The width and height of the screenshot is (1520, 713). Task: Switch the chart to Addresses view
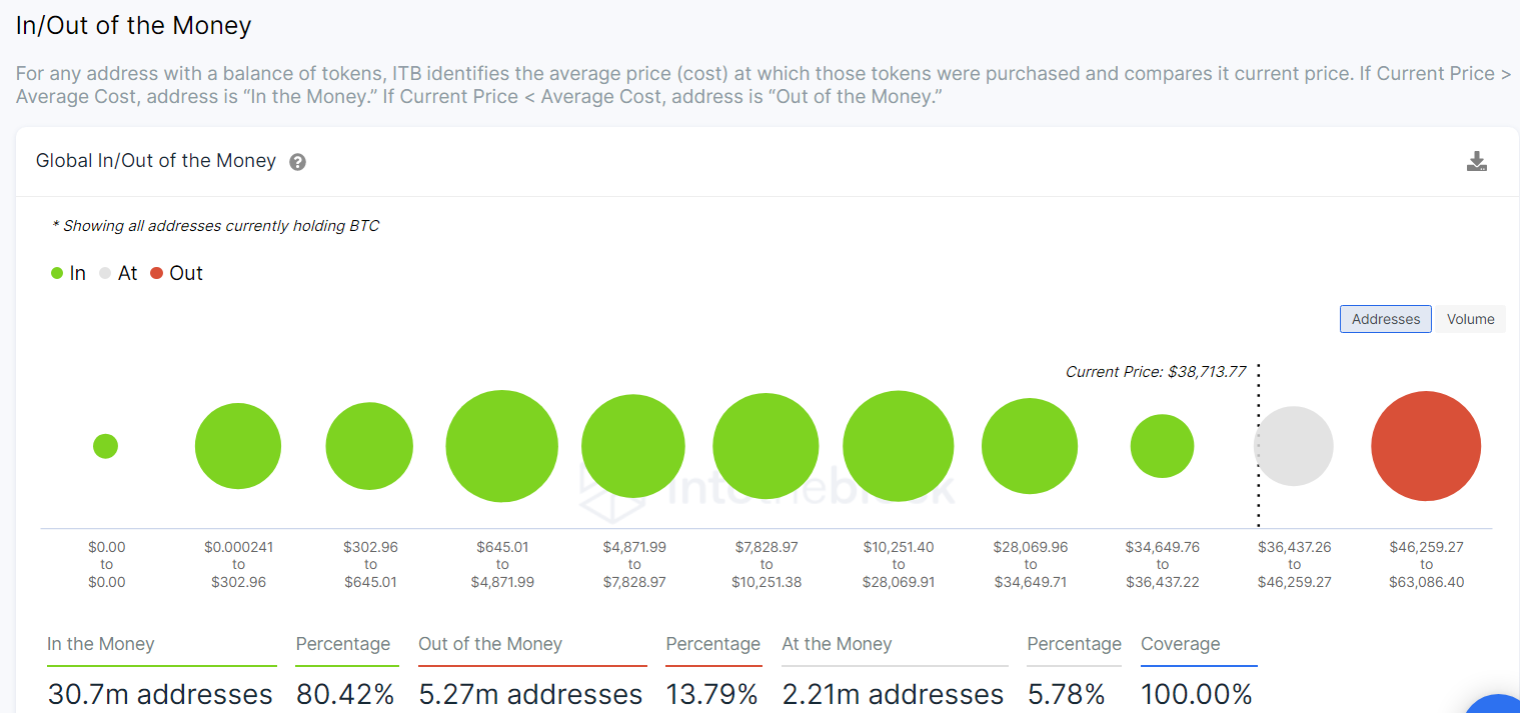pos(1386,319)
